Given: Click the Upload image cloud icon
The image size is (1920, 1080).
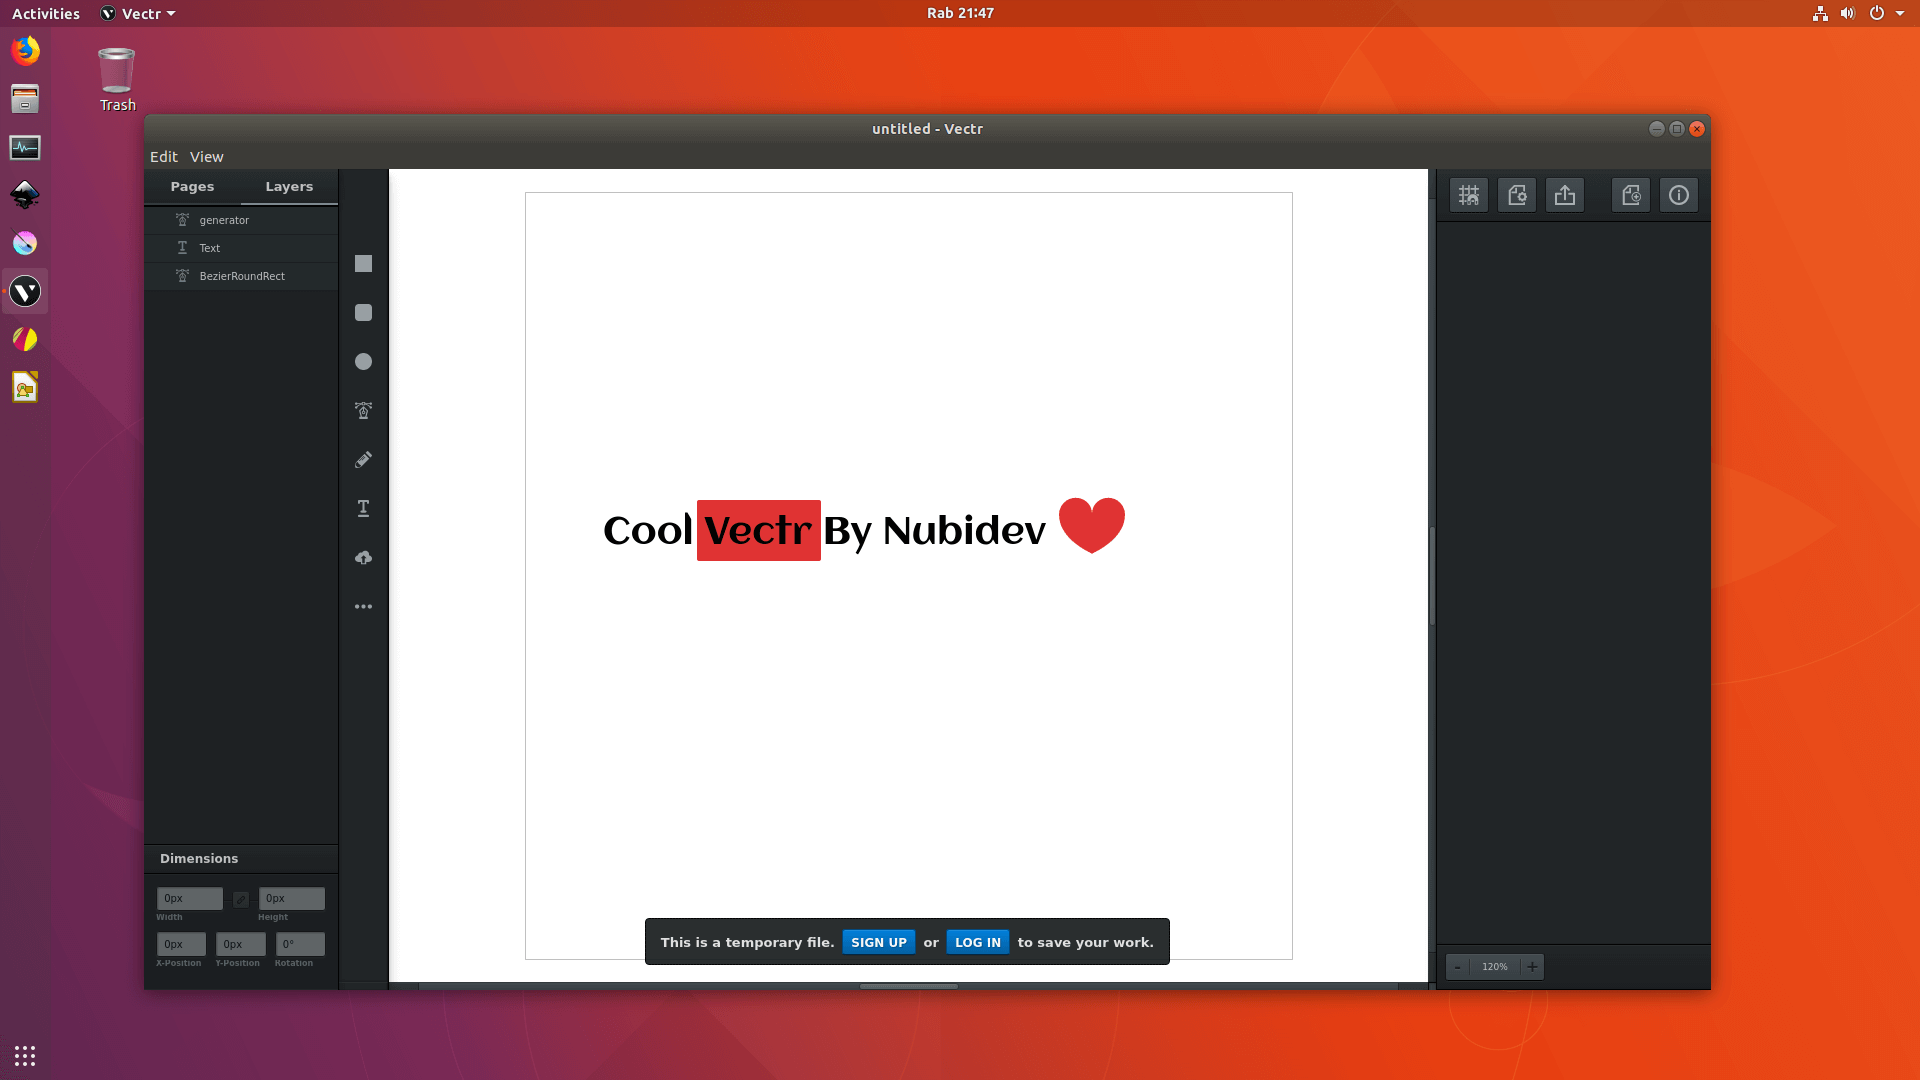Looking at the screenshot, I should point(363,558).
